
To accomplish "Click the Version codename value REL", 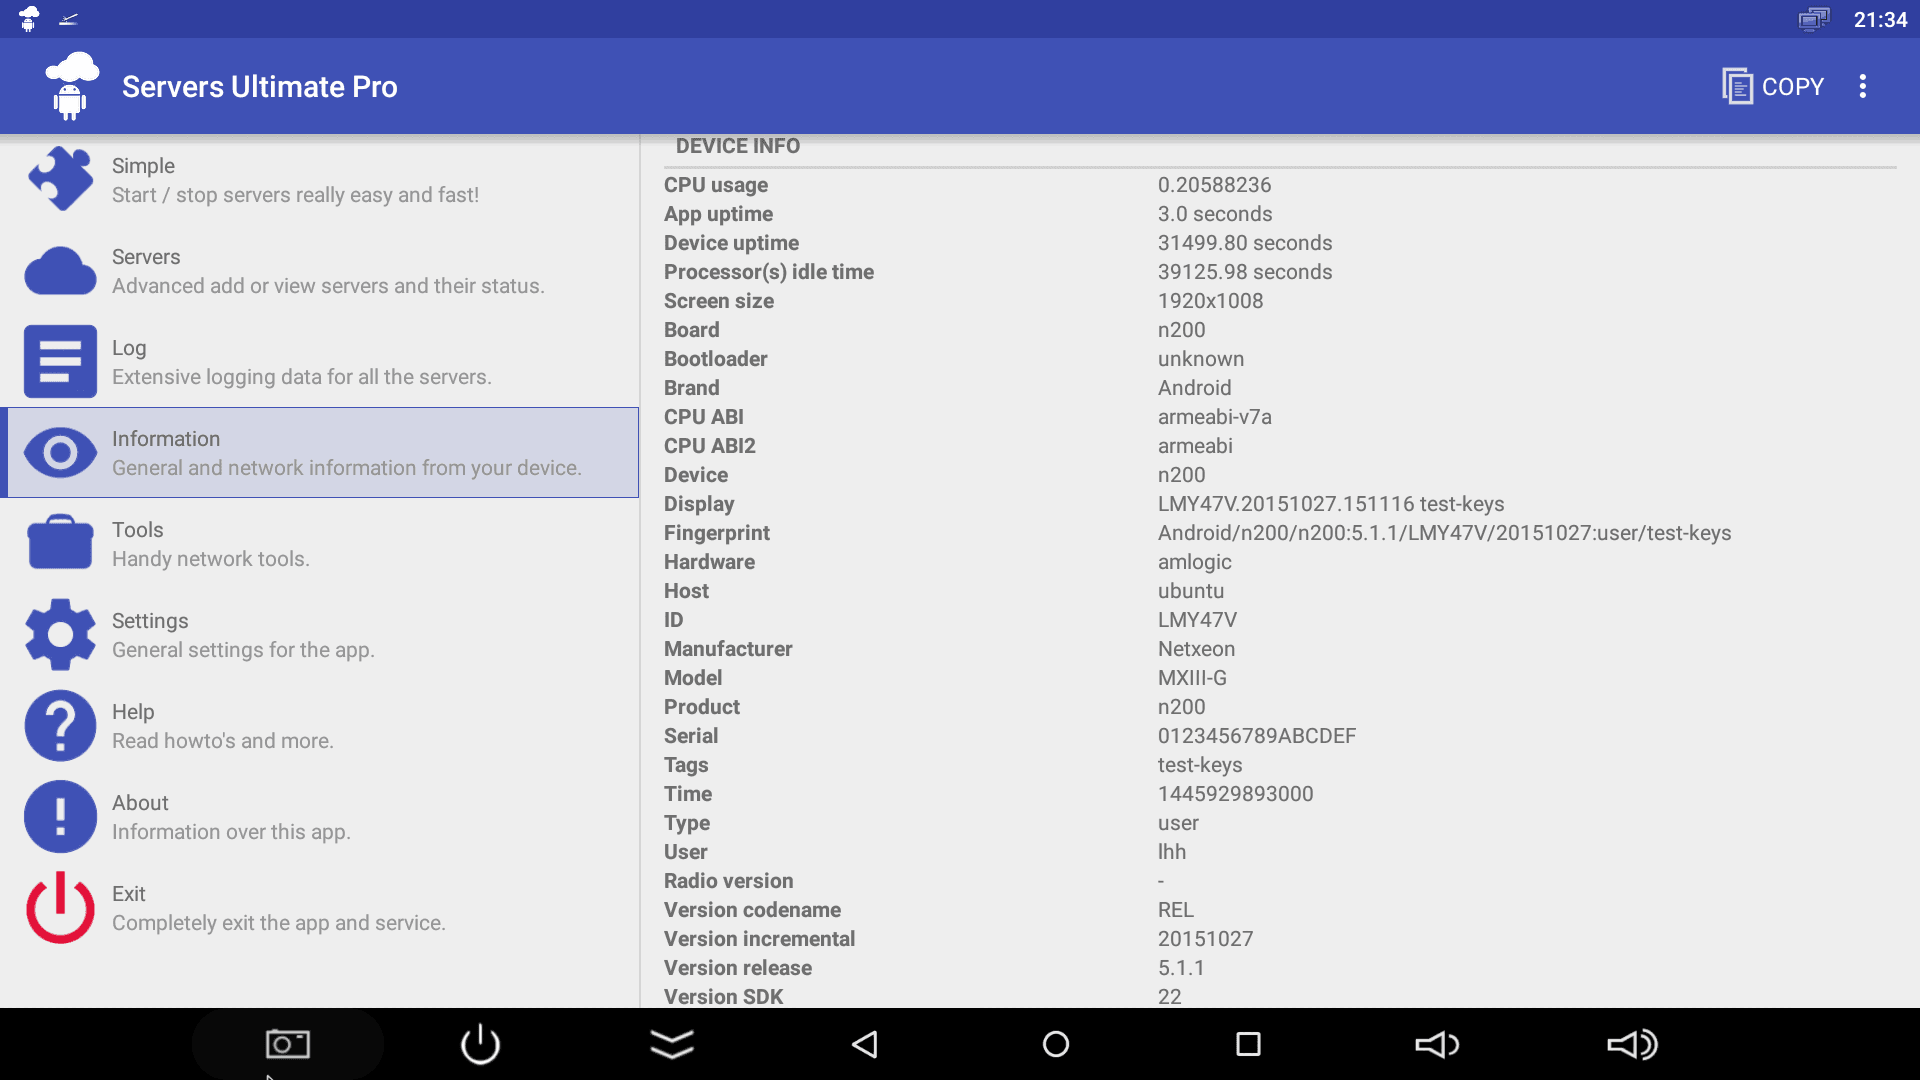I will pyautogui.click(x=1176, y=910).
